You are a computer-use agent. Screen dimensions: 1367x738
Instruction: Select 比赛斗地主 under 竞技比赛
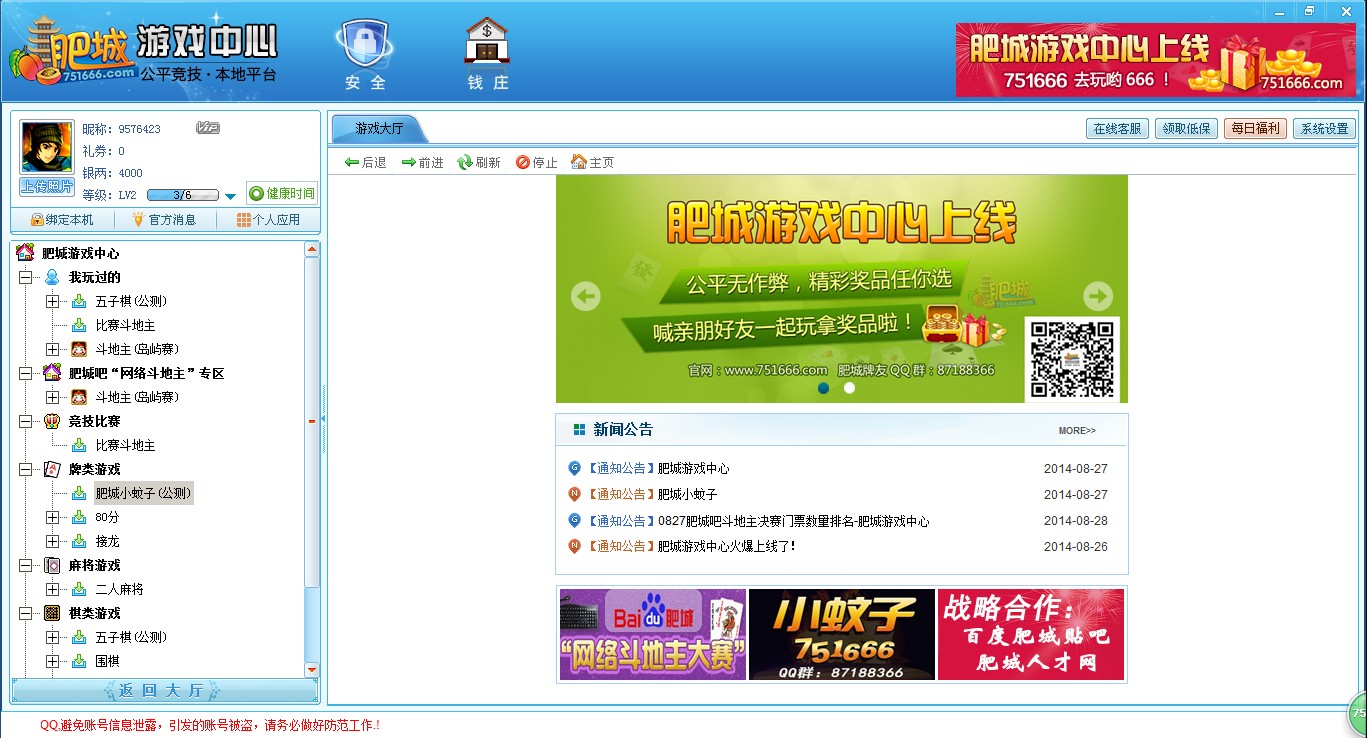point(125,445)
